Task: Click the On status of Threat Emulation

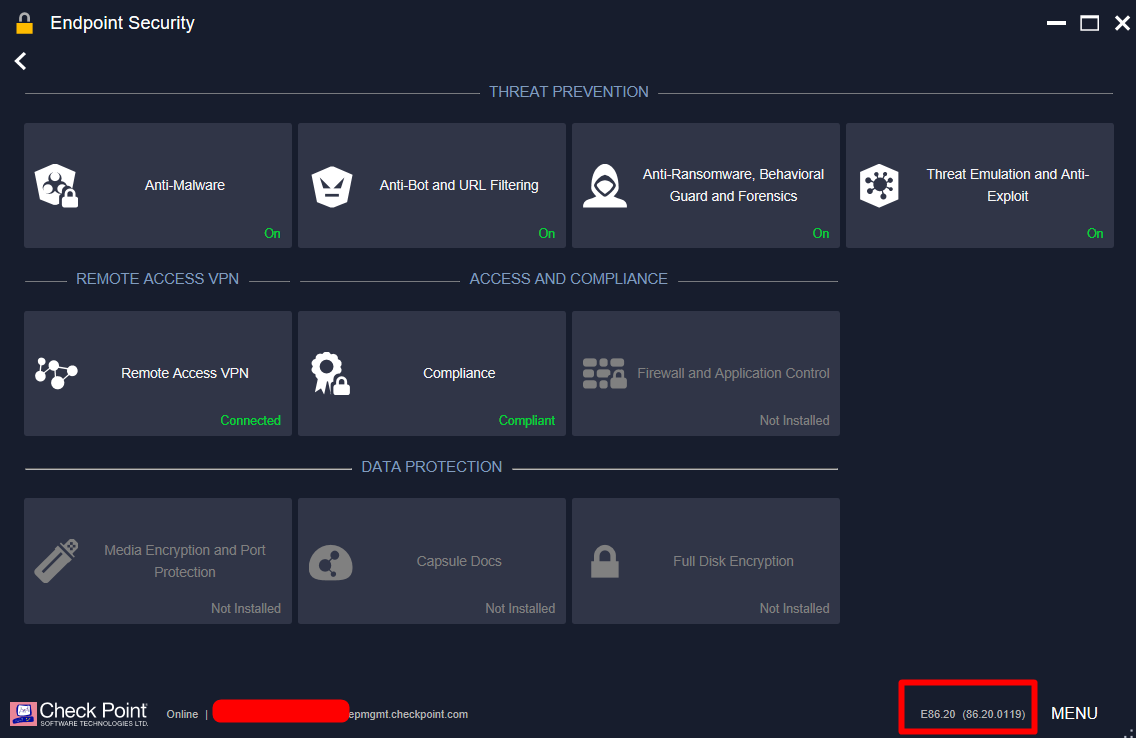Action: click(x=1095, y=233)
